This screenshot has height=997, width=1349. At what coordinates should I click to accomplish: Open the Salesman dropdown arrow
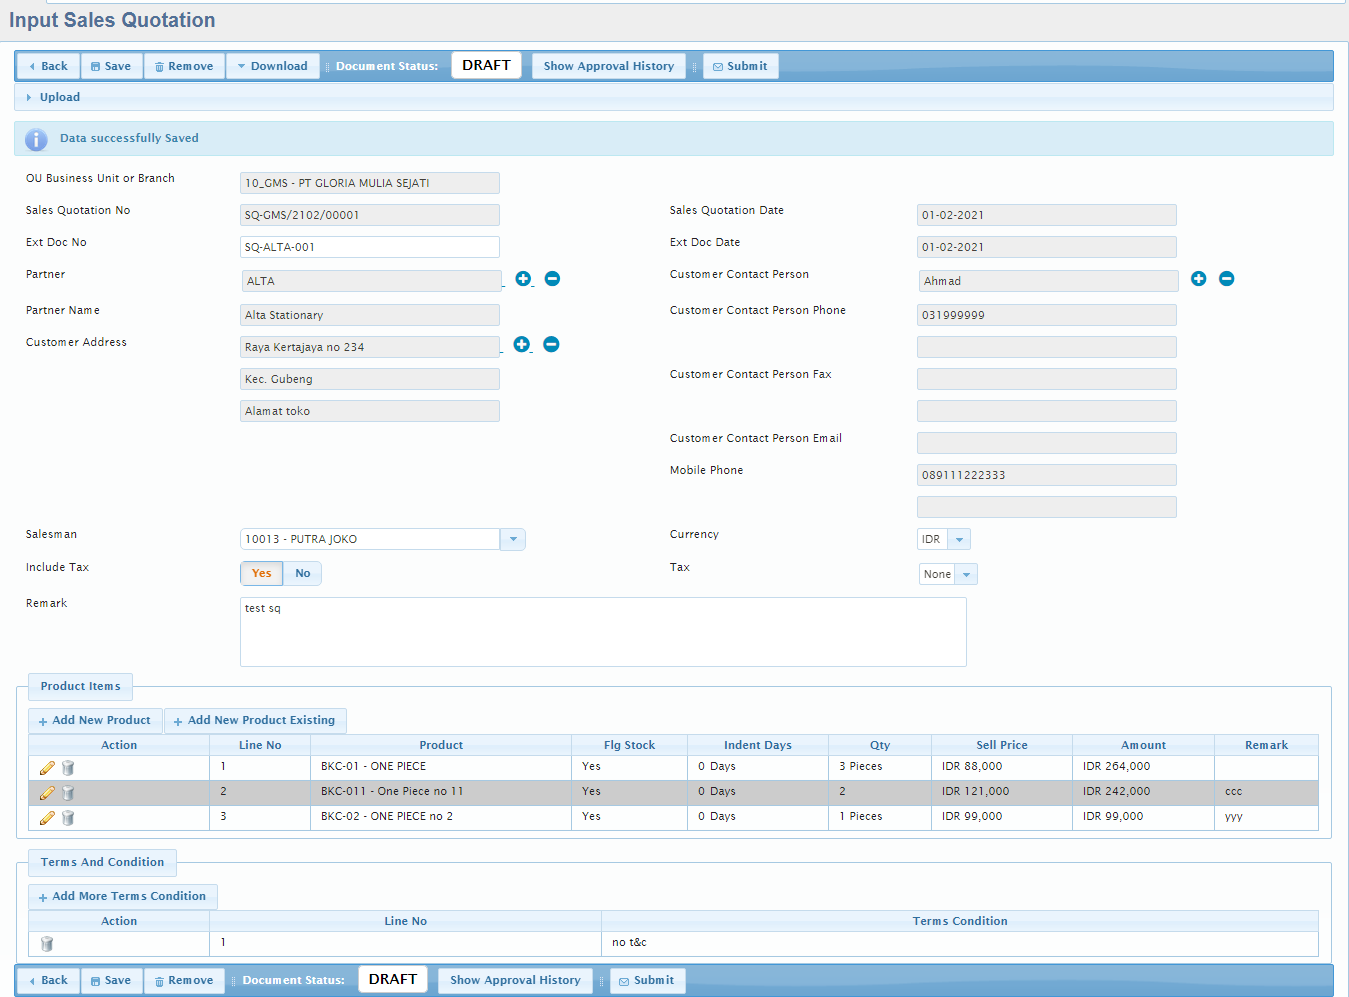coord(513,539)
